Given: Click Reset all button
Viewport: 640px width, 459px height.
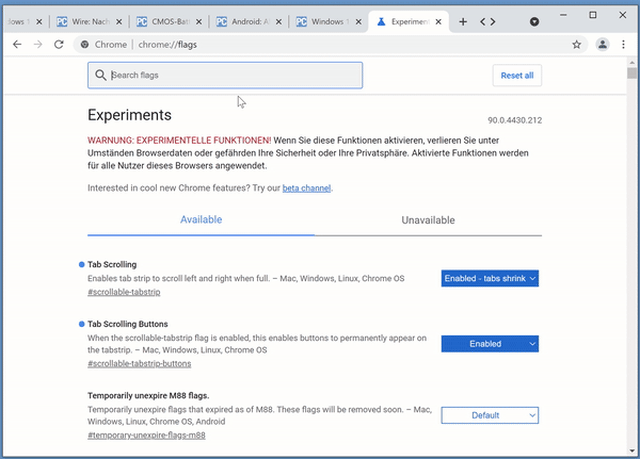Looking at the screenshot, I should pos(517,75).
